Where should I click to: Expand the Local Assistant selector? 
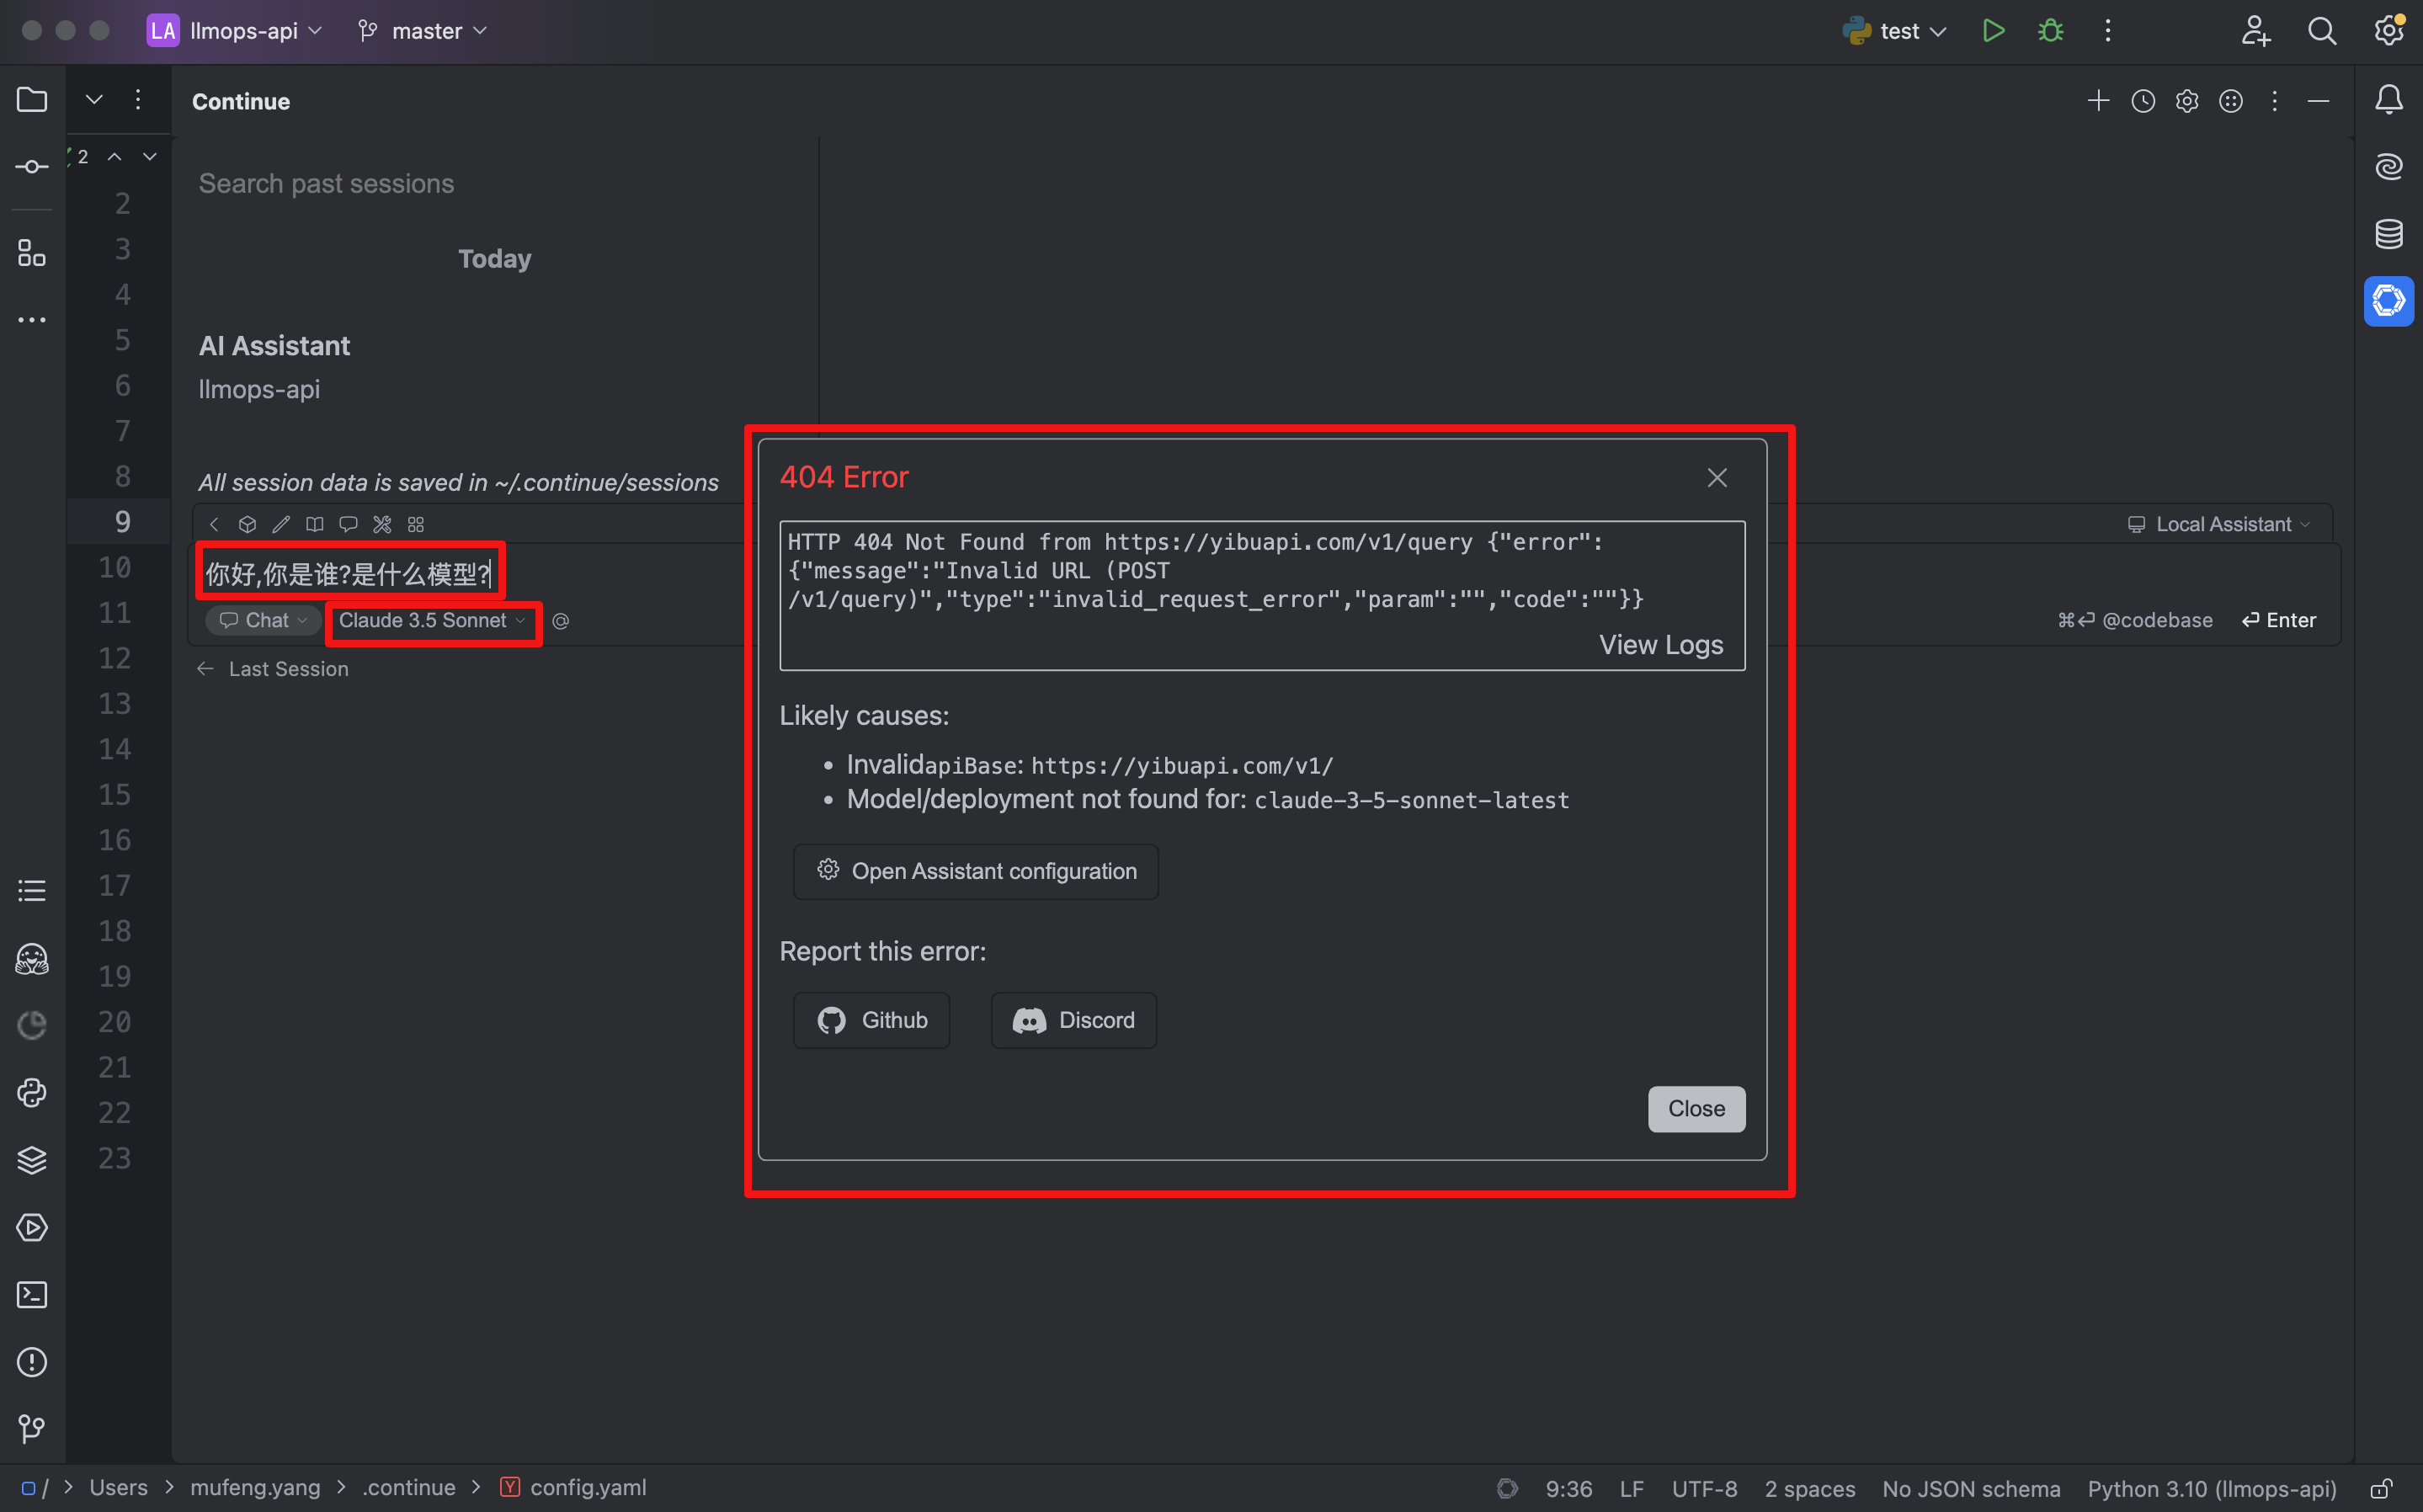[2221, 523]
